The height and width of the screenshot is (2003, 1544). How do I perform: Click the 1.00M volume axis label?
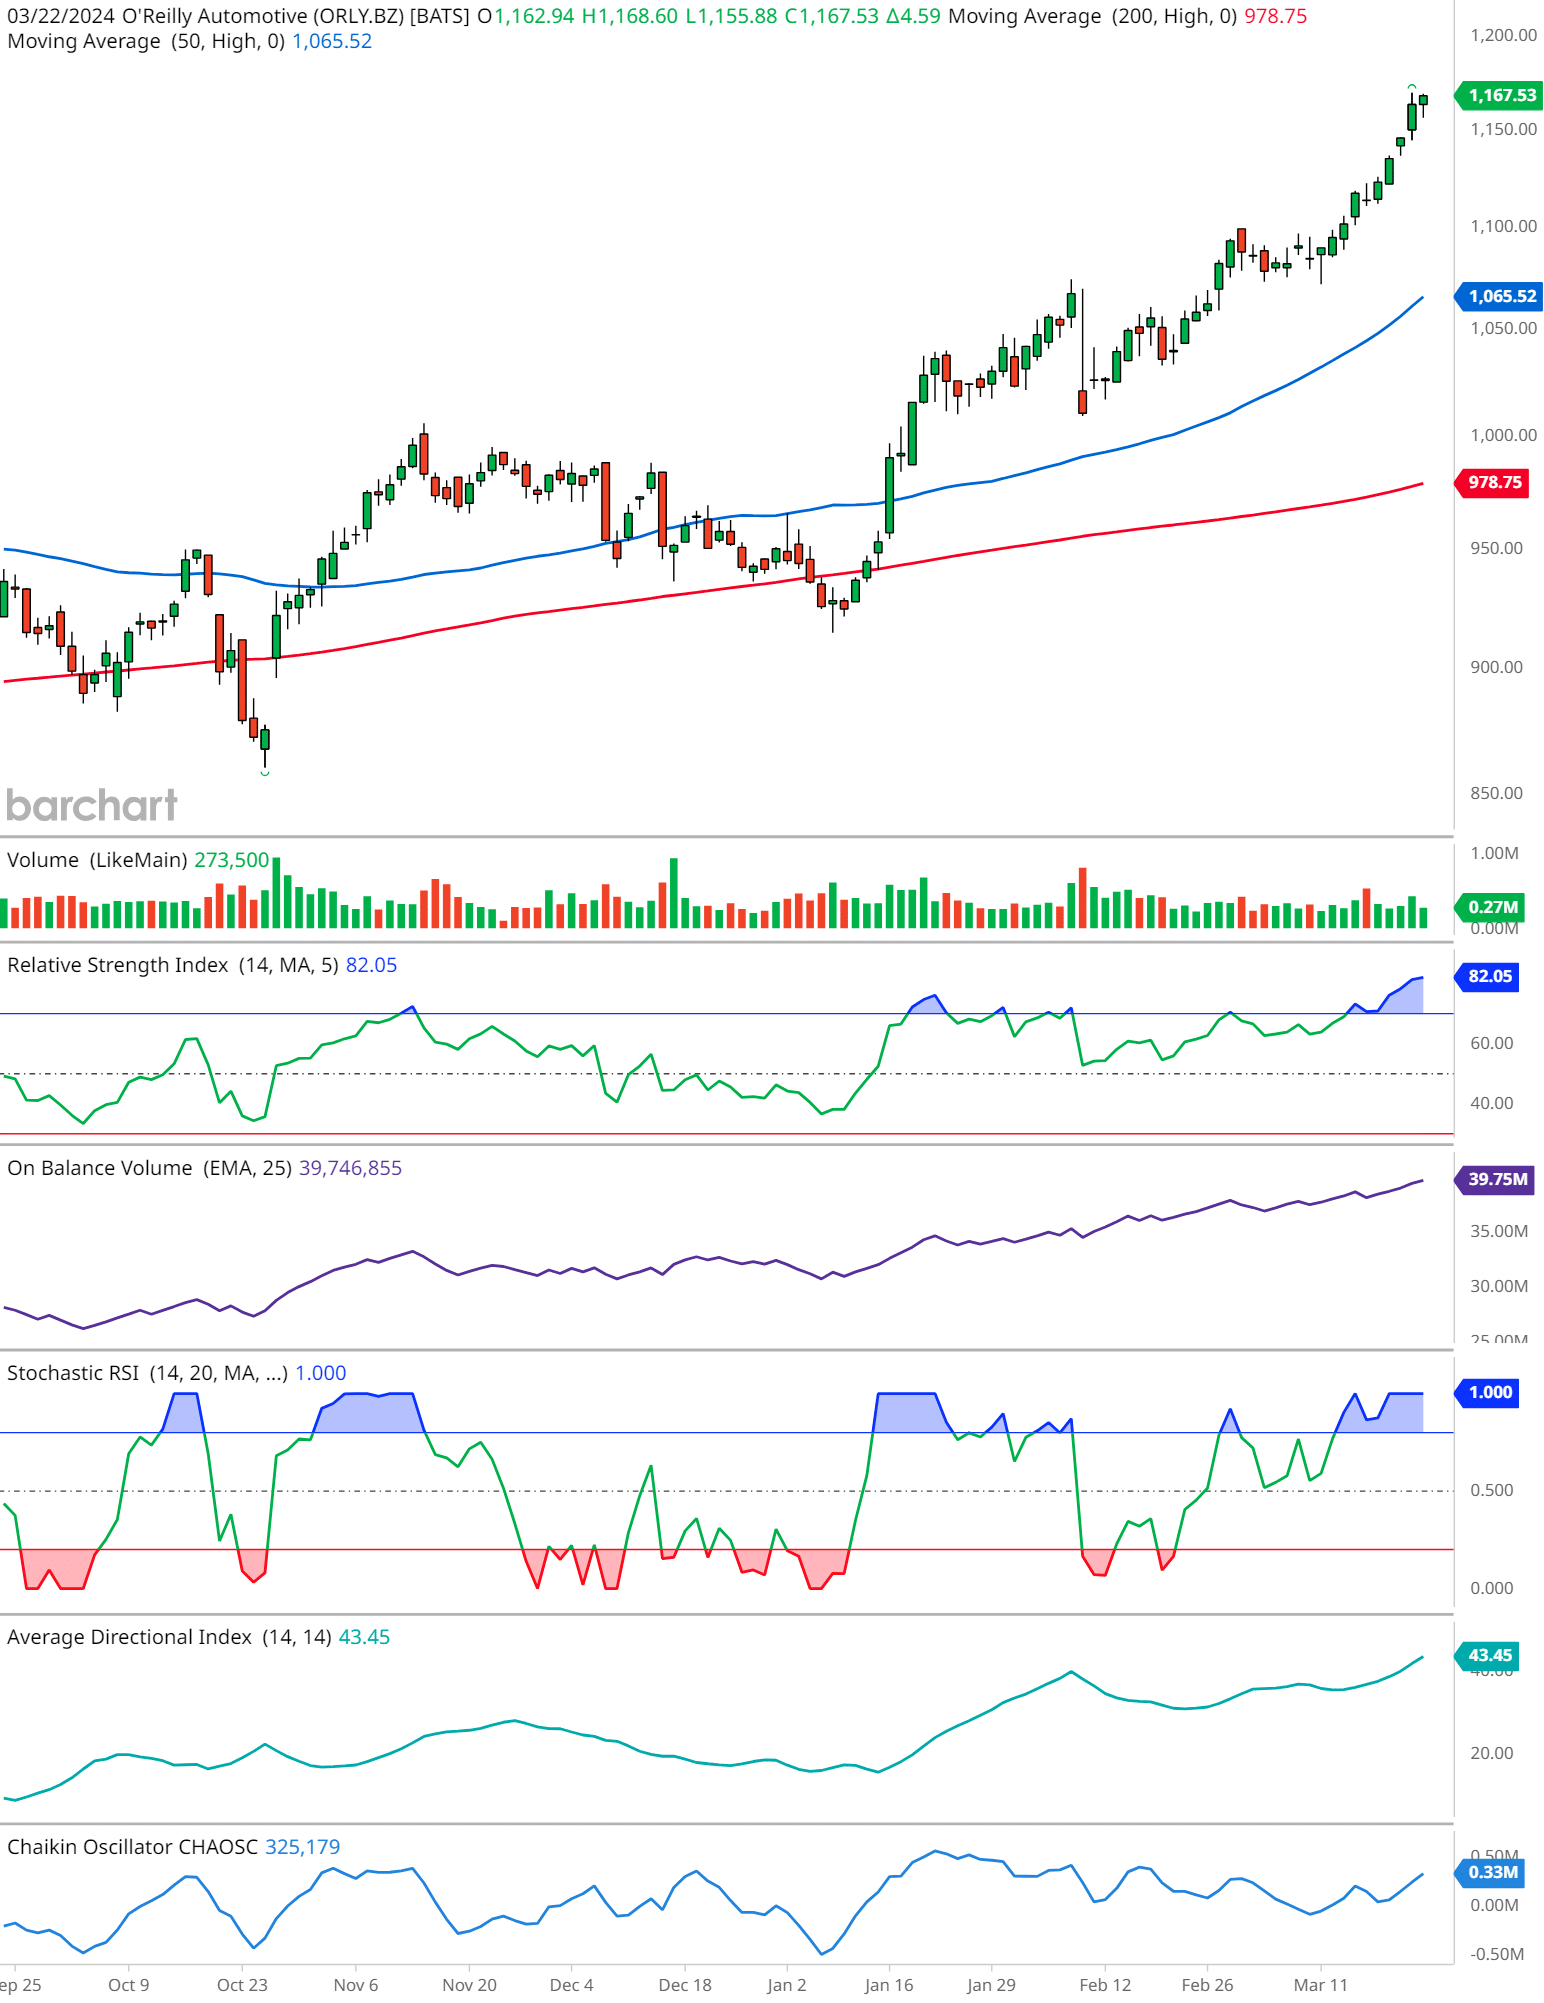(x=1494, y=853)
